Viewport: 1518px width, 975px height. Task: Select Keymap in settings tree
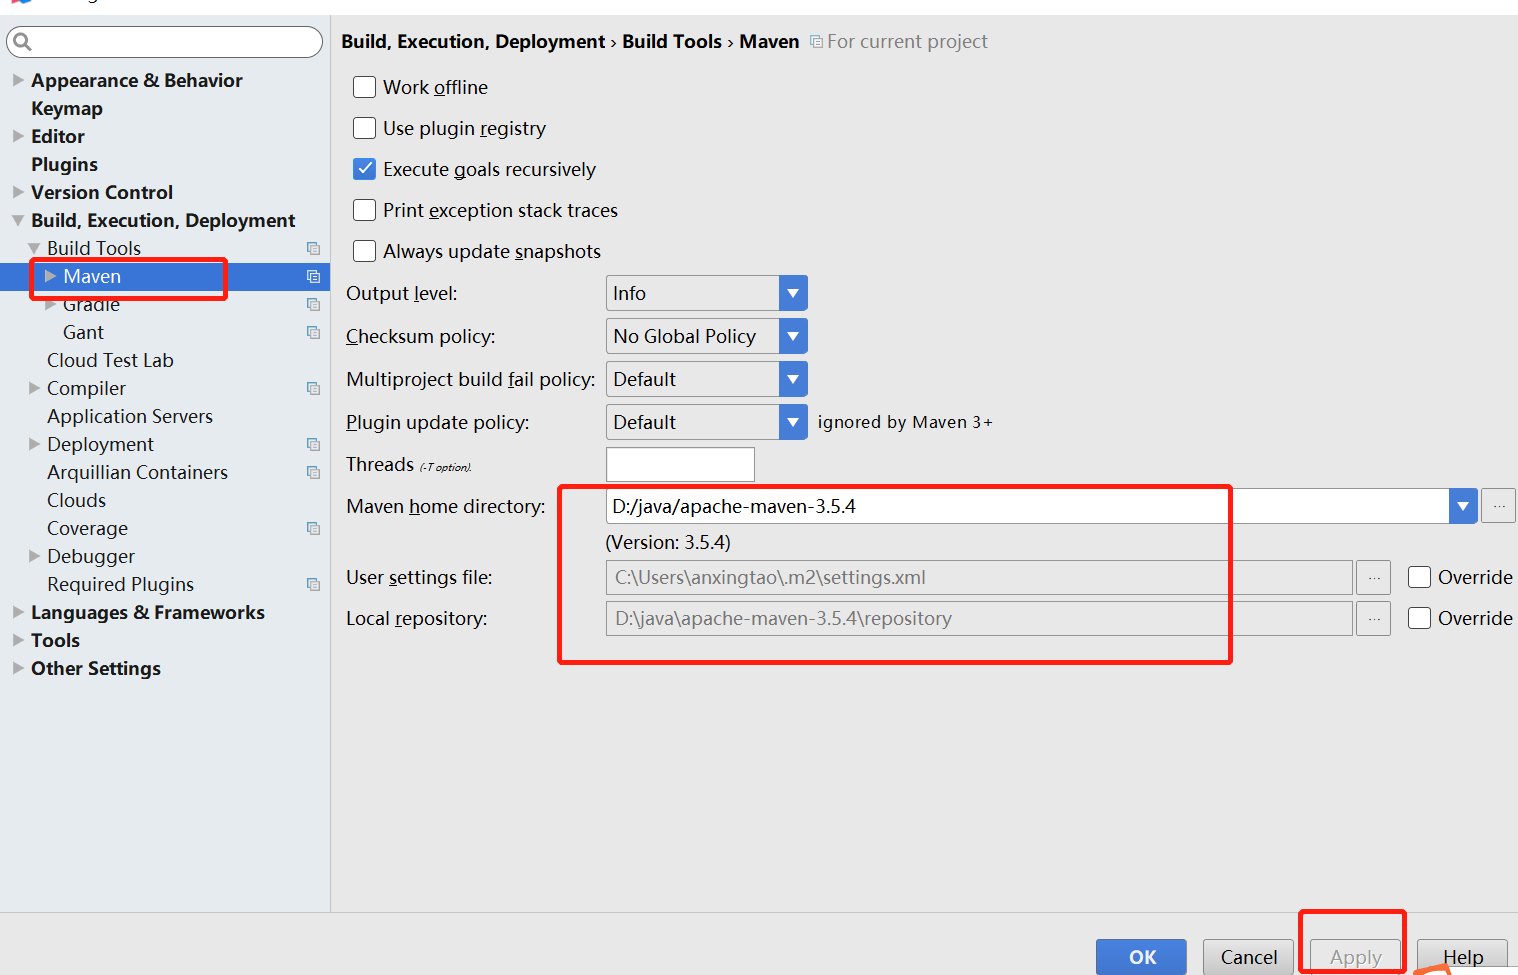67,108
